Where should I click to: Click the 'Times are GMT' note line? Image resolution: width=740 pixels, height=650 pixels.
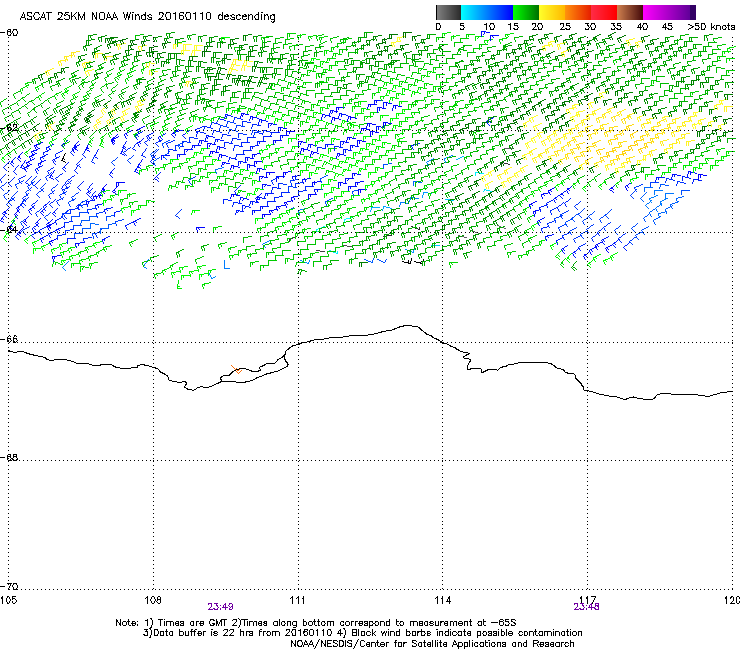pos(316,623)
